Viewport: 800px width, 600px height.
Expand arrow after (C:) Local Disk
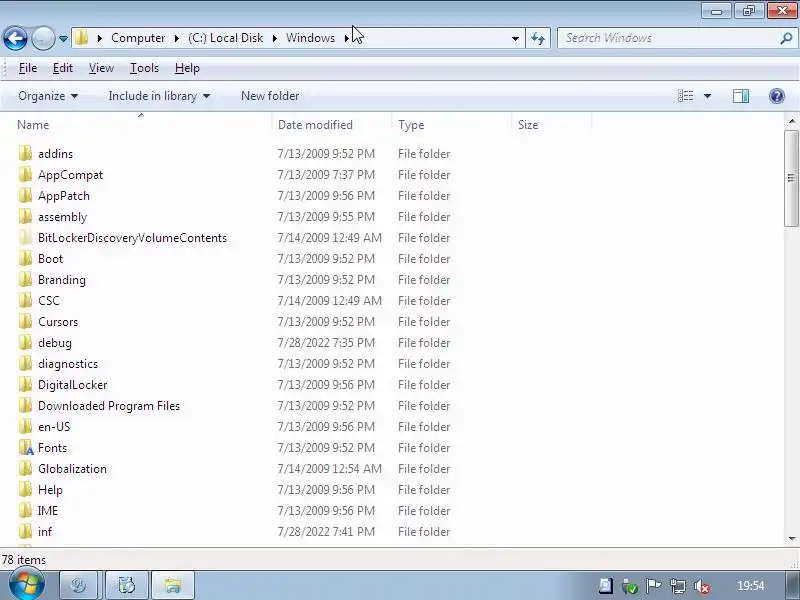(274, 38)
